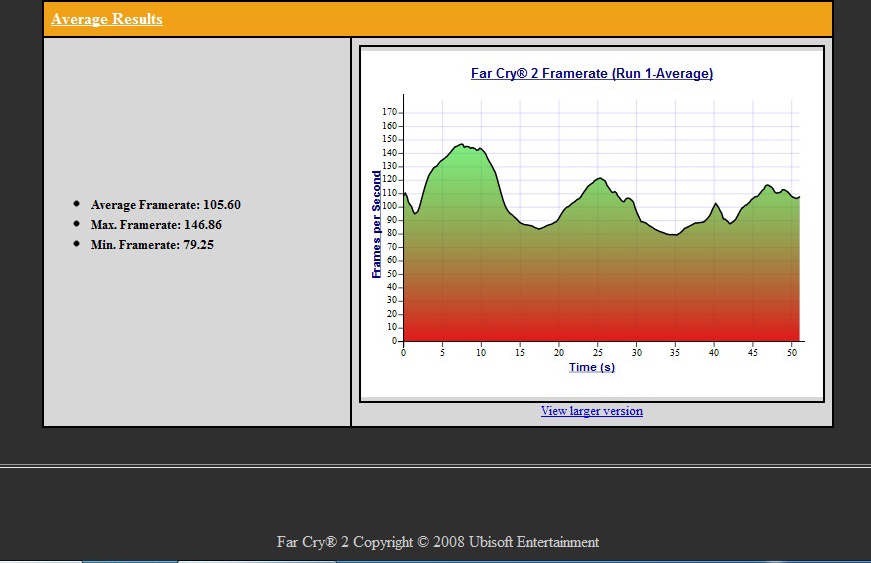Select the Max. Framerate 146.86 entry
This screenshot has height=563, width=871.
pyautogui.click(x=156, y=225)
